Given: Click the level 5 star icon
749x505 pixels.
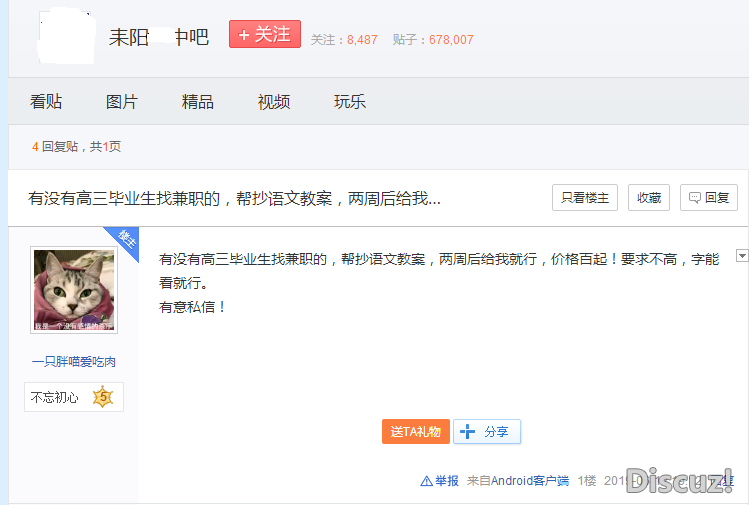Looking at the screenshot, I should click(103, 397).
